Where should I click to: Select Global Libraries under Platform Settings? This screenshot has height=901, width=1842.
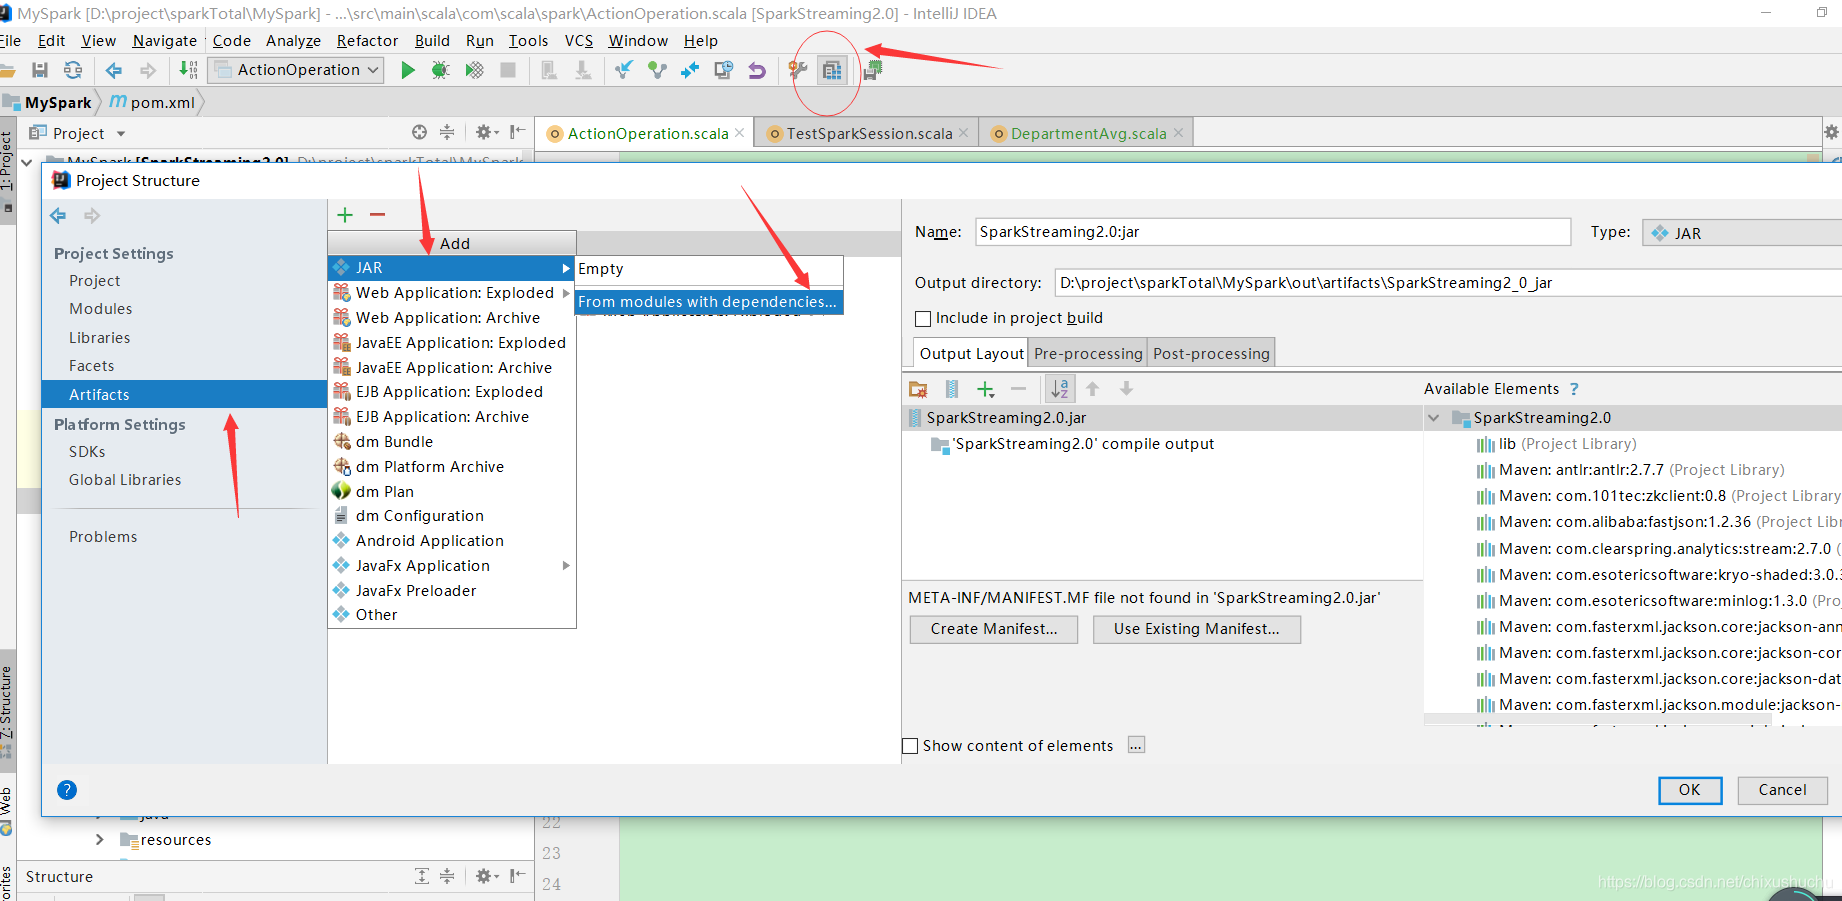coord(125,480)
